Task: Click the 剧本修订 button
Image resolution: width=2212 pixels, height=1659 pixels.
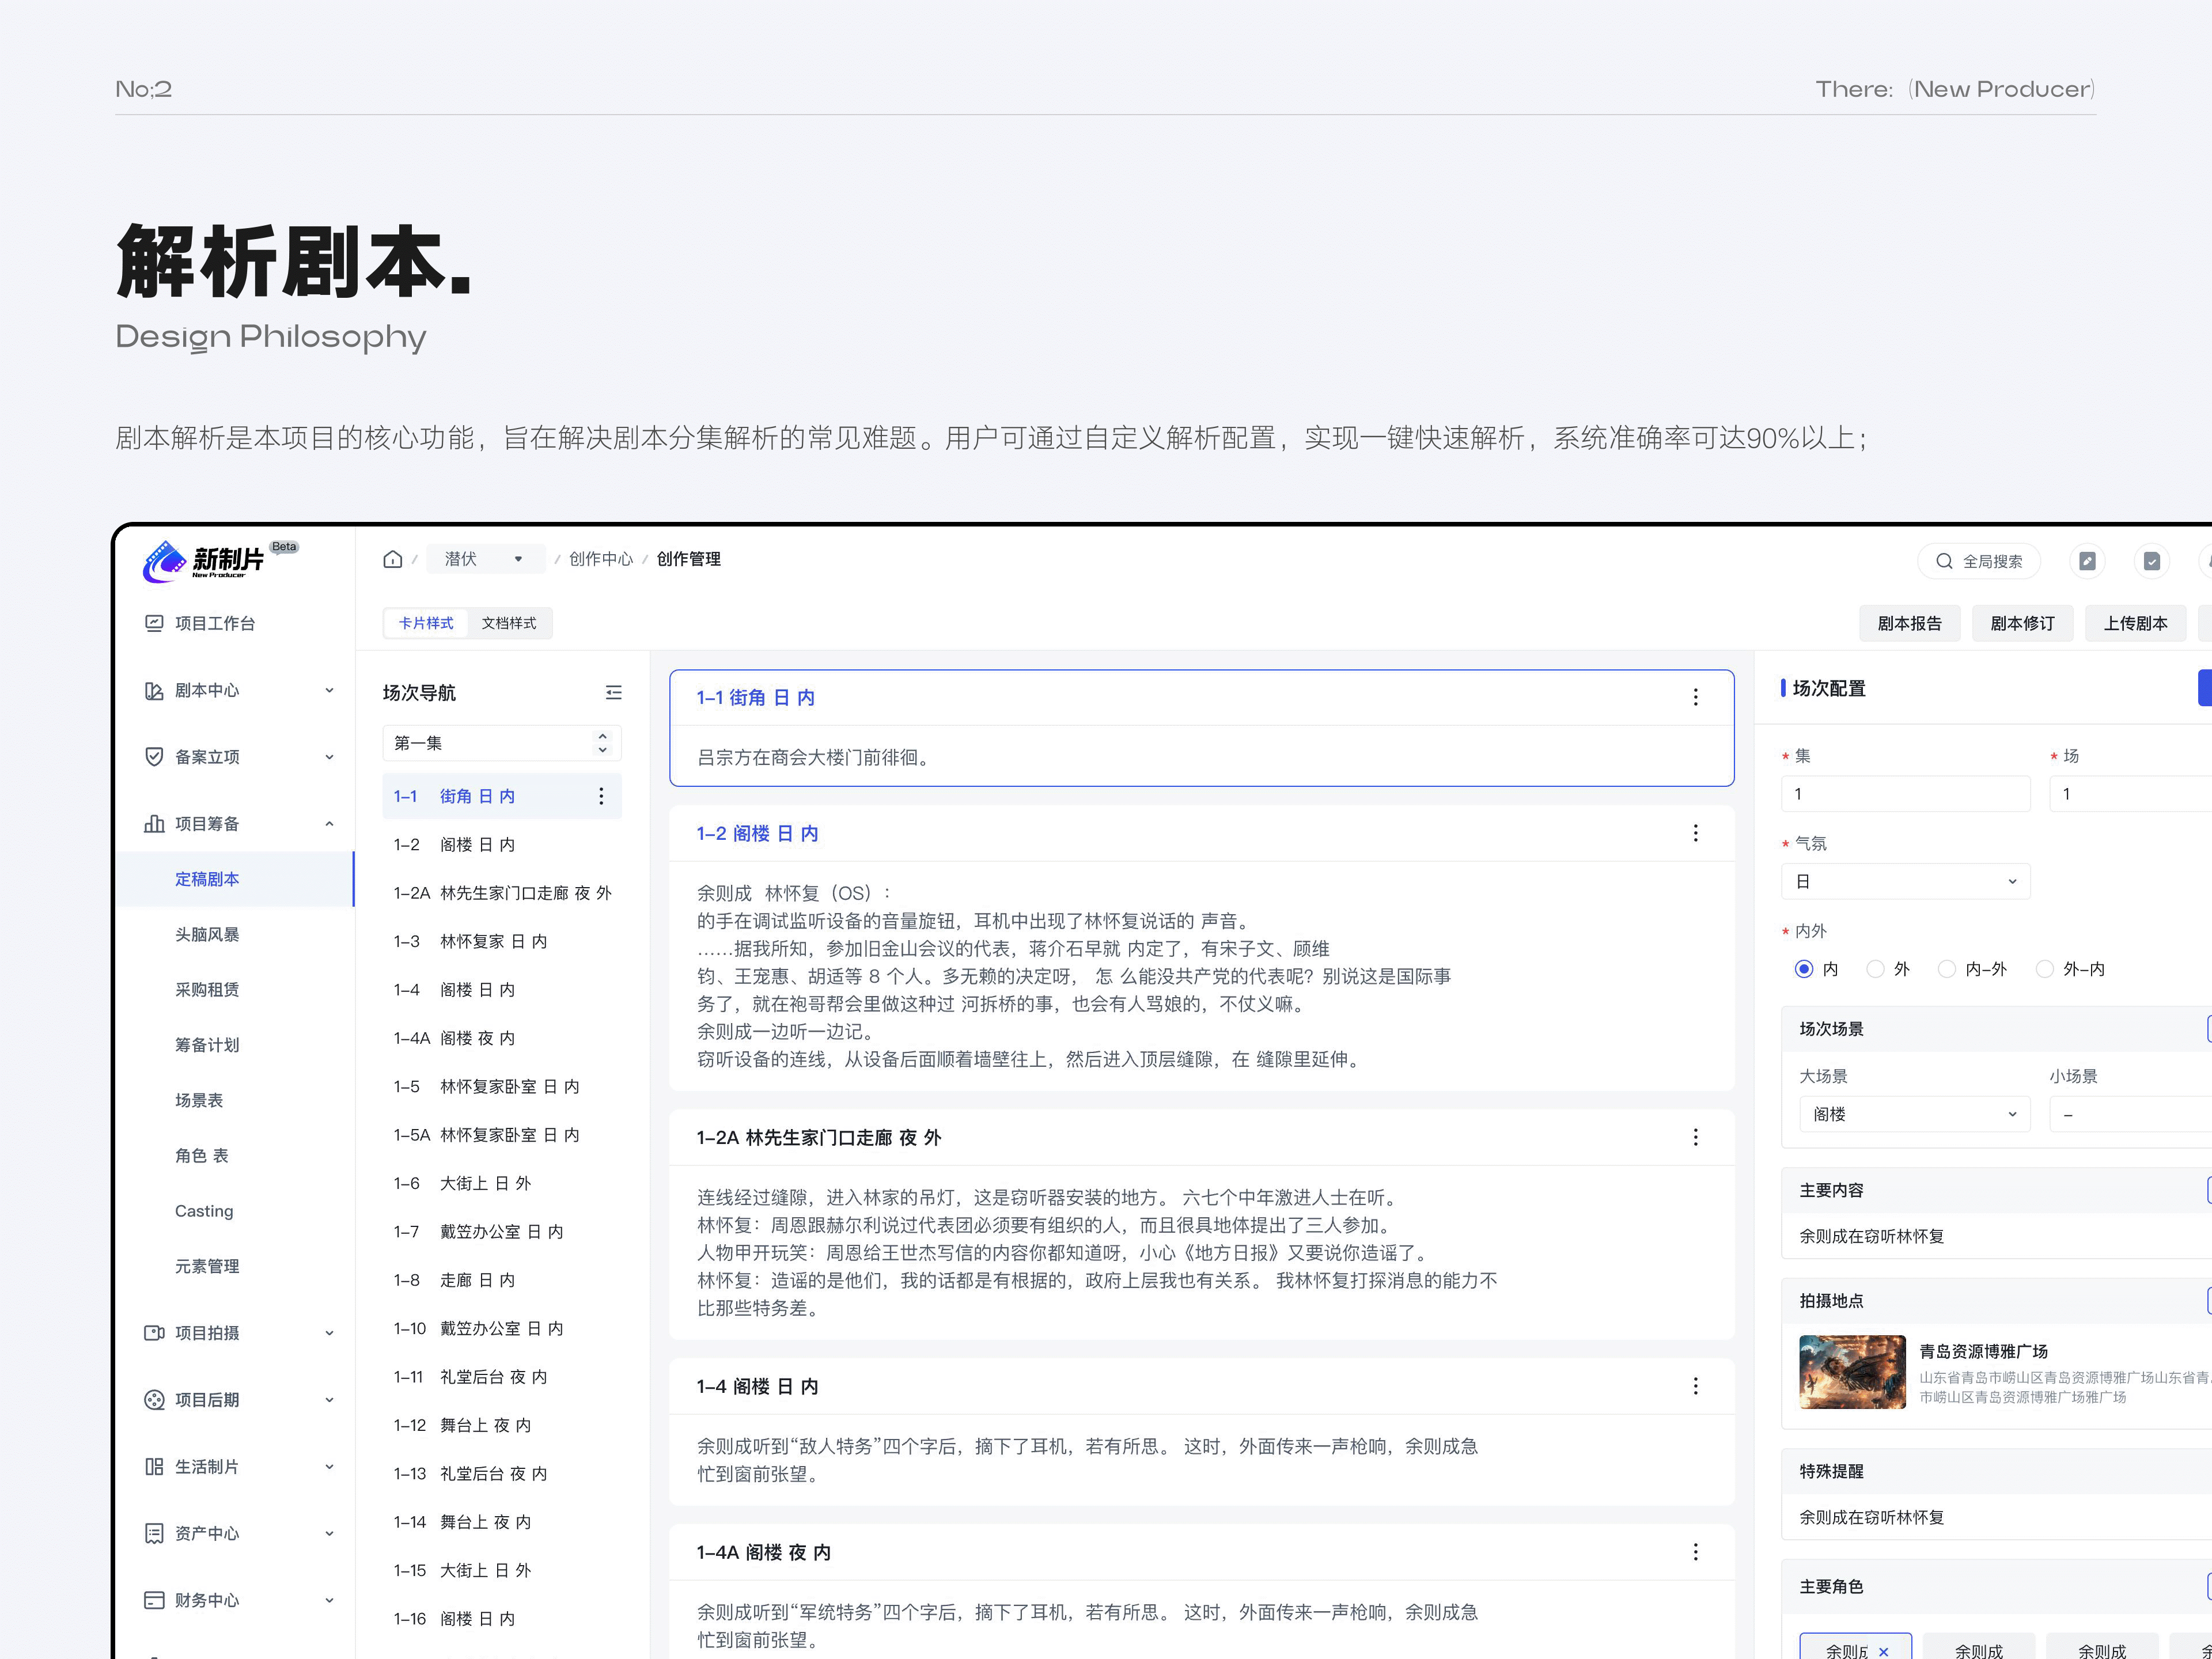Action: coord(2023,623)
